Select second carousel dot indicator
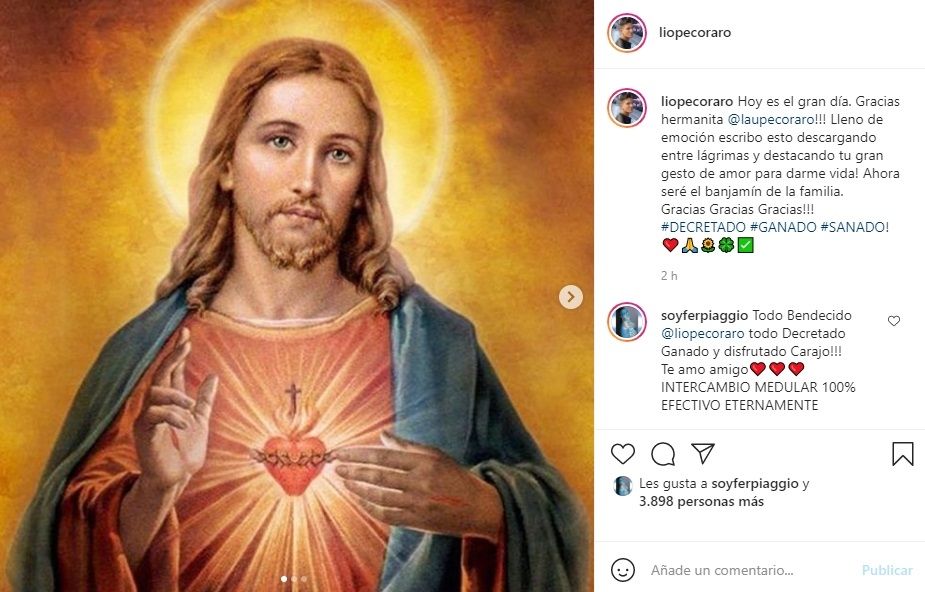 [294, 578]
